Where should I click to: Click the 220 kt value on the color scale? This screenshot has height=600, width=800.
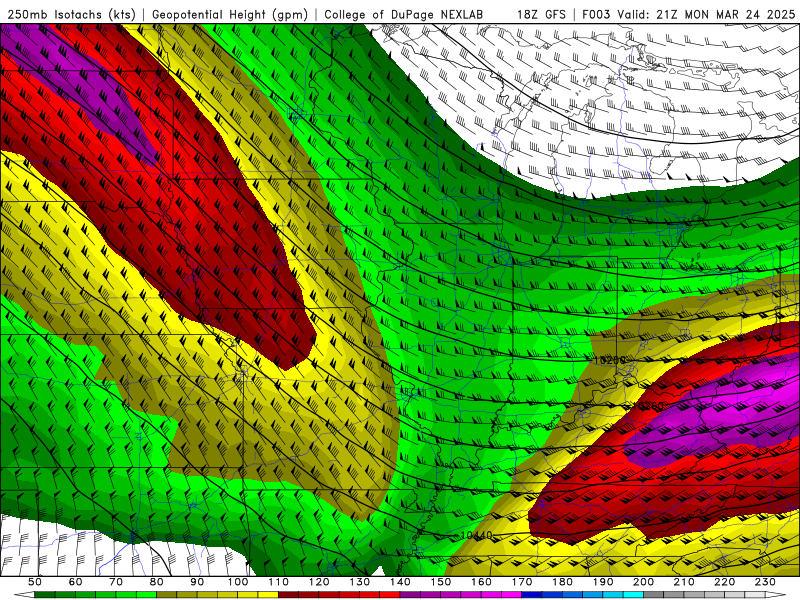724,582
